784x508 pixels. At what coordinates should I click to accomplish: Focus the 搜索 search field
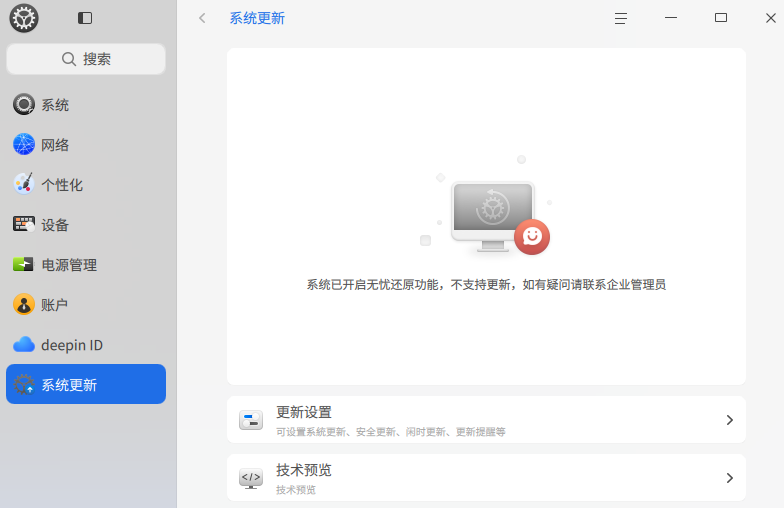point(86,59)
